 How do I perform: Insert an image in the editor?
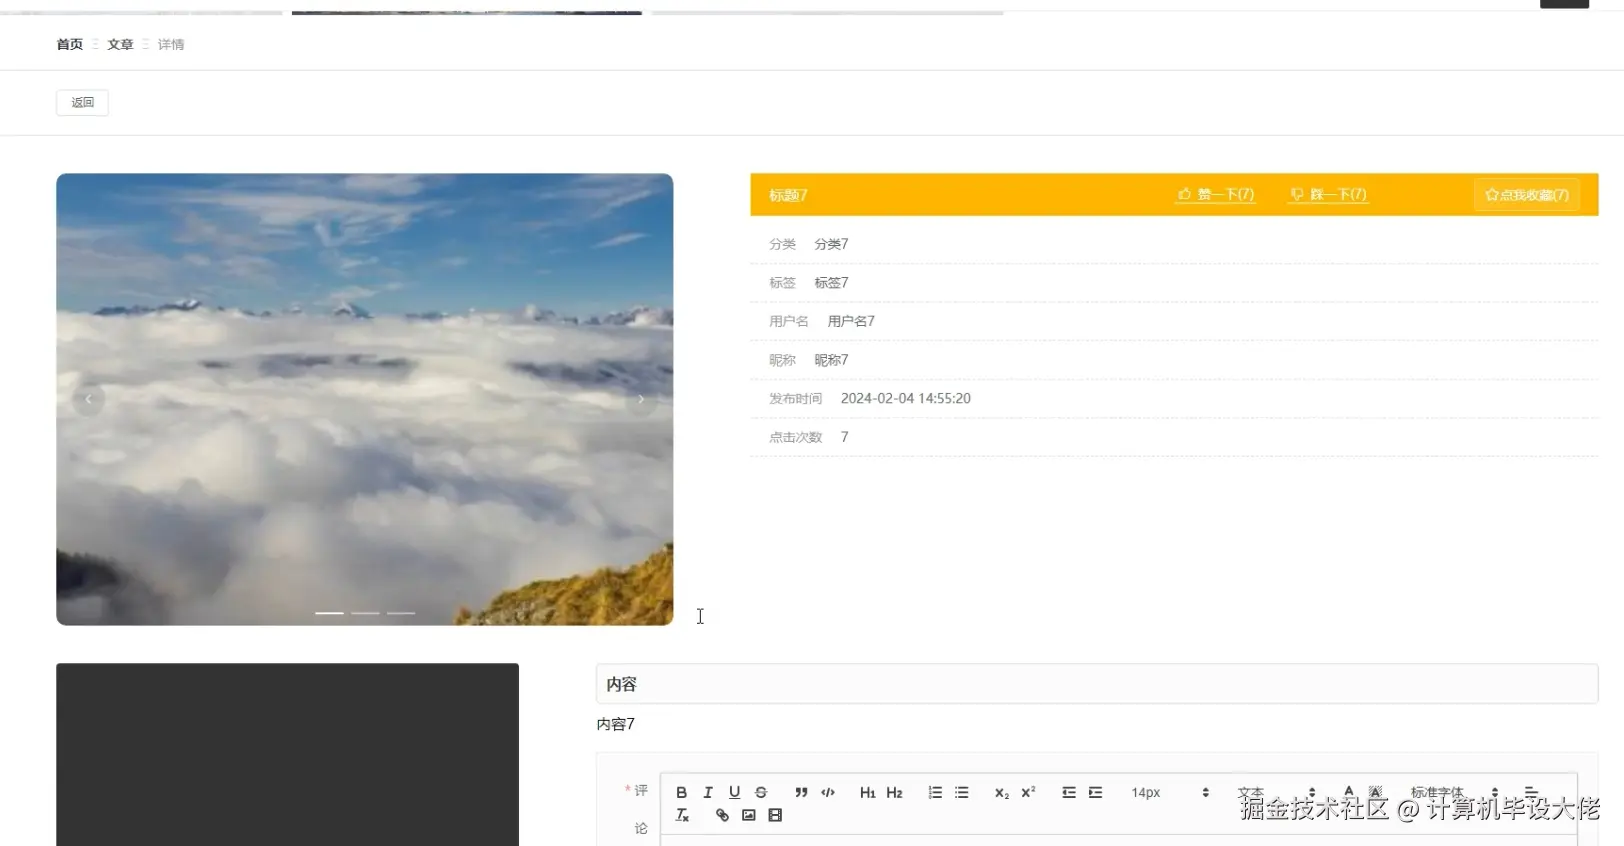[748, 815]
